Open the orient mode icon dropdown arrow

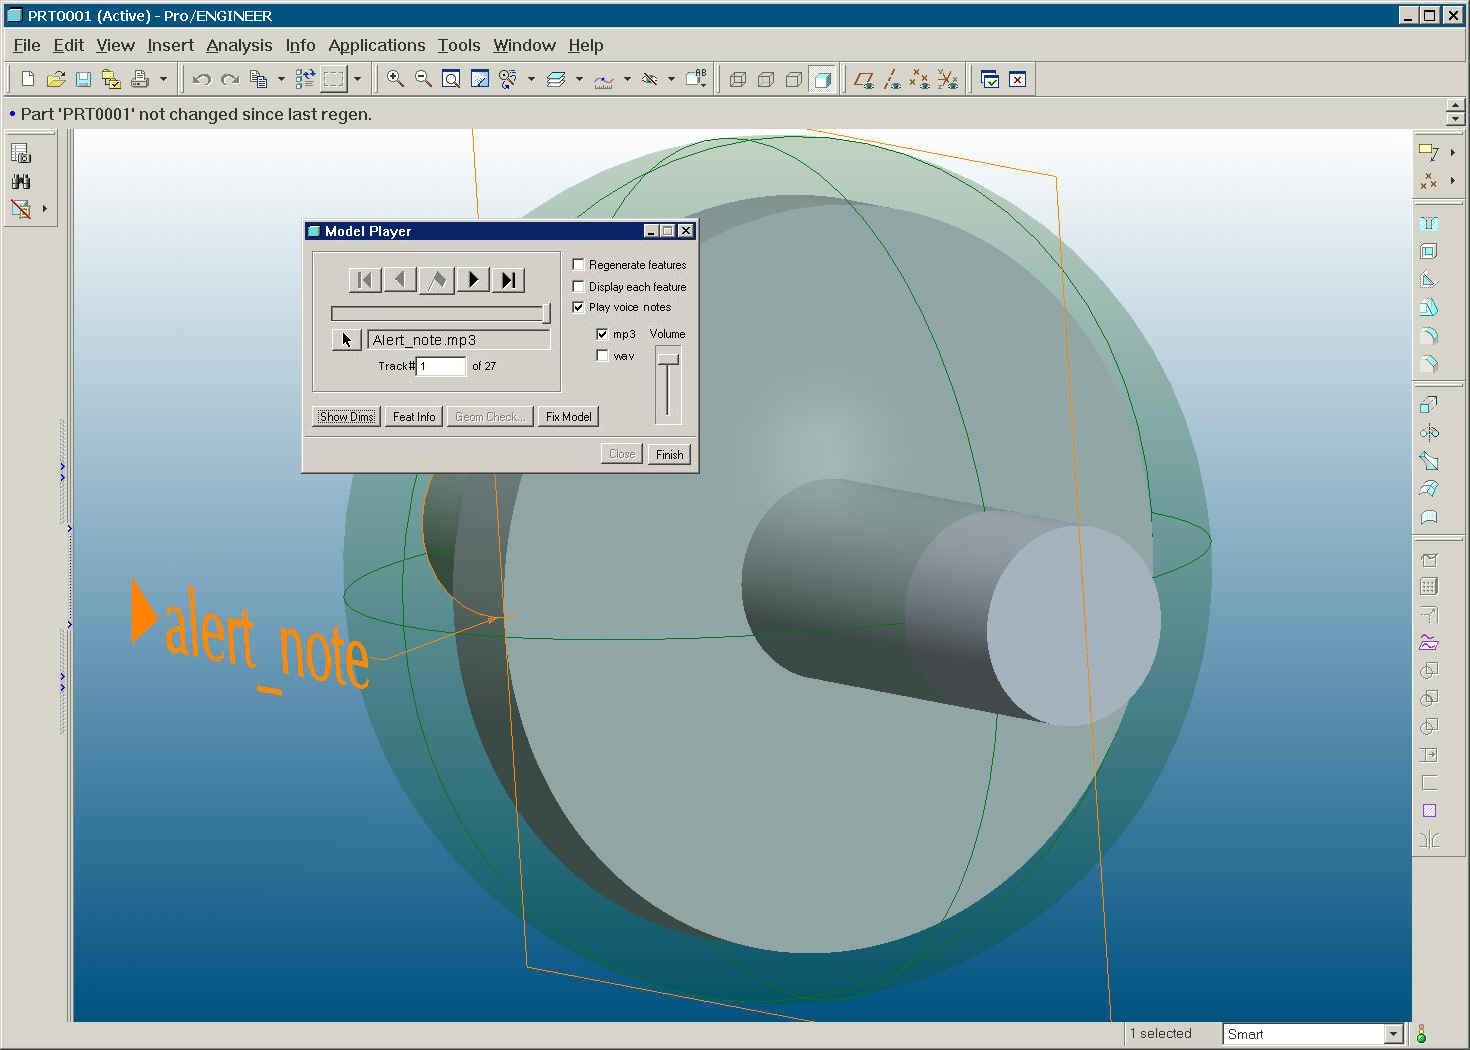coord(531,79)
